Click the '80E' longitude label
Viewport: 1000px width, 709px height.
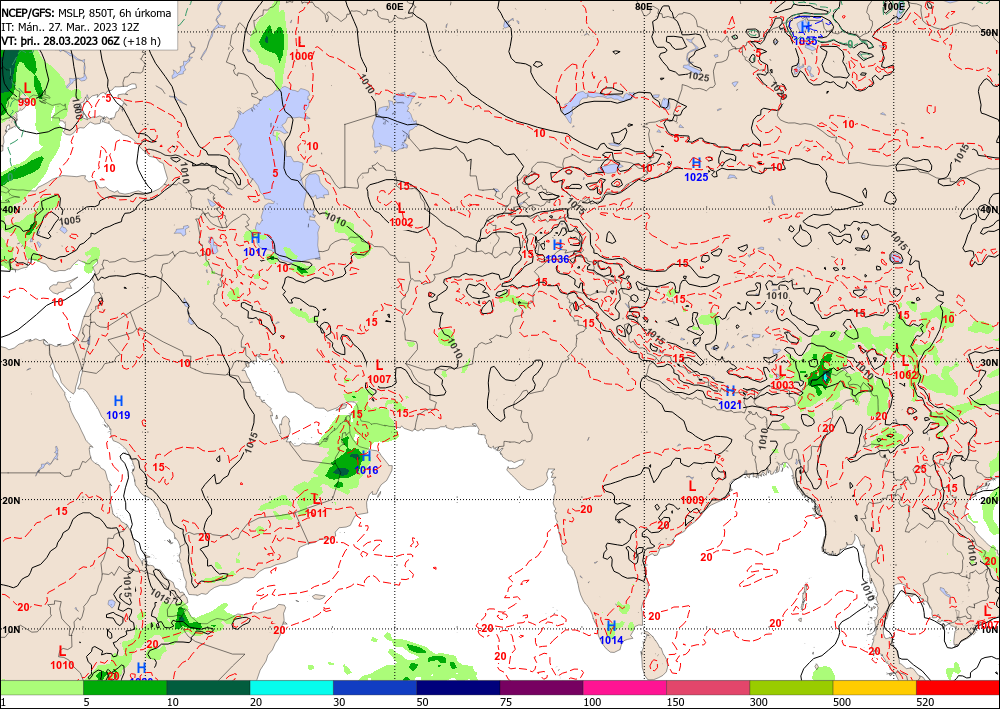pyautogui.click(x=643, y=6)
